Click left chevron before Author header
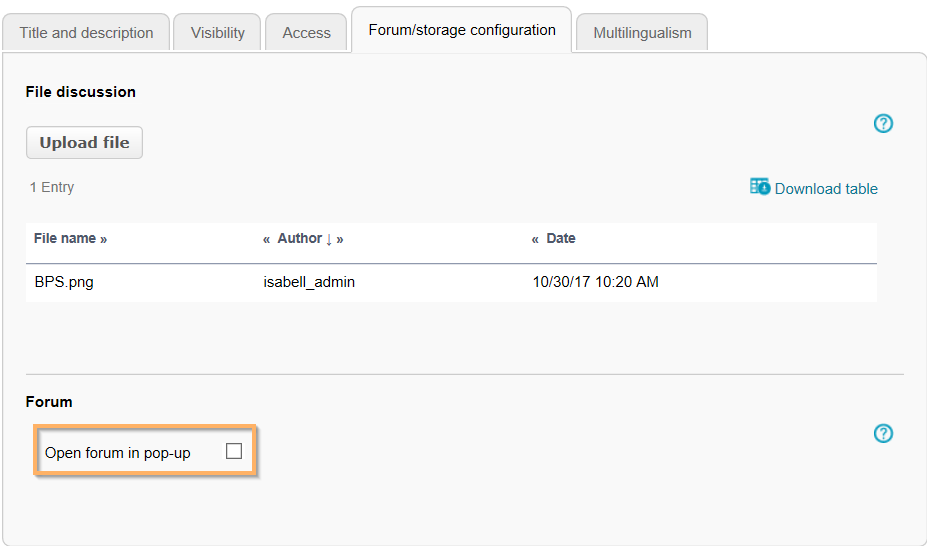932x546 pixels. click(267, 239)
